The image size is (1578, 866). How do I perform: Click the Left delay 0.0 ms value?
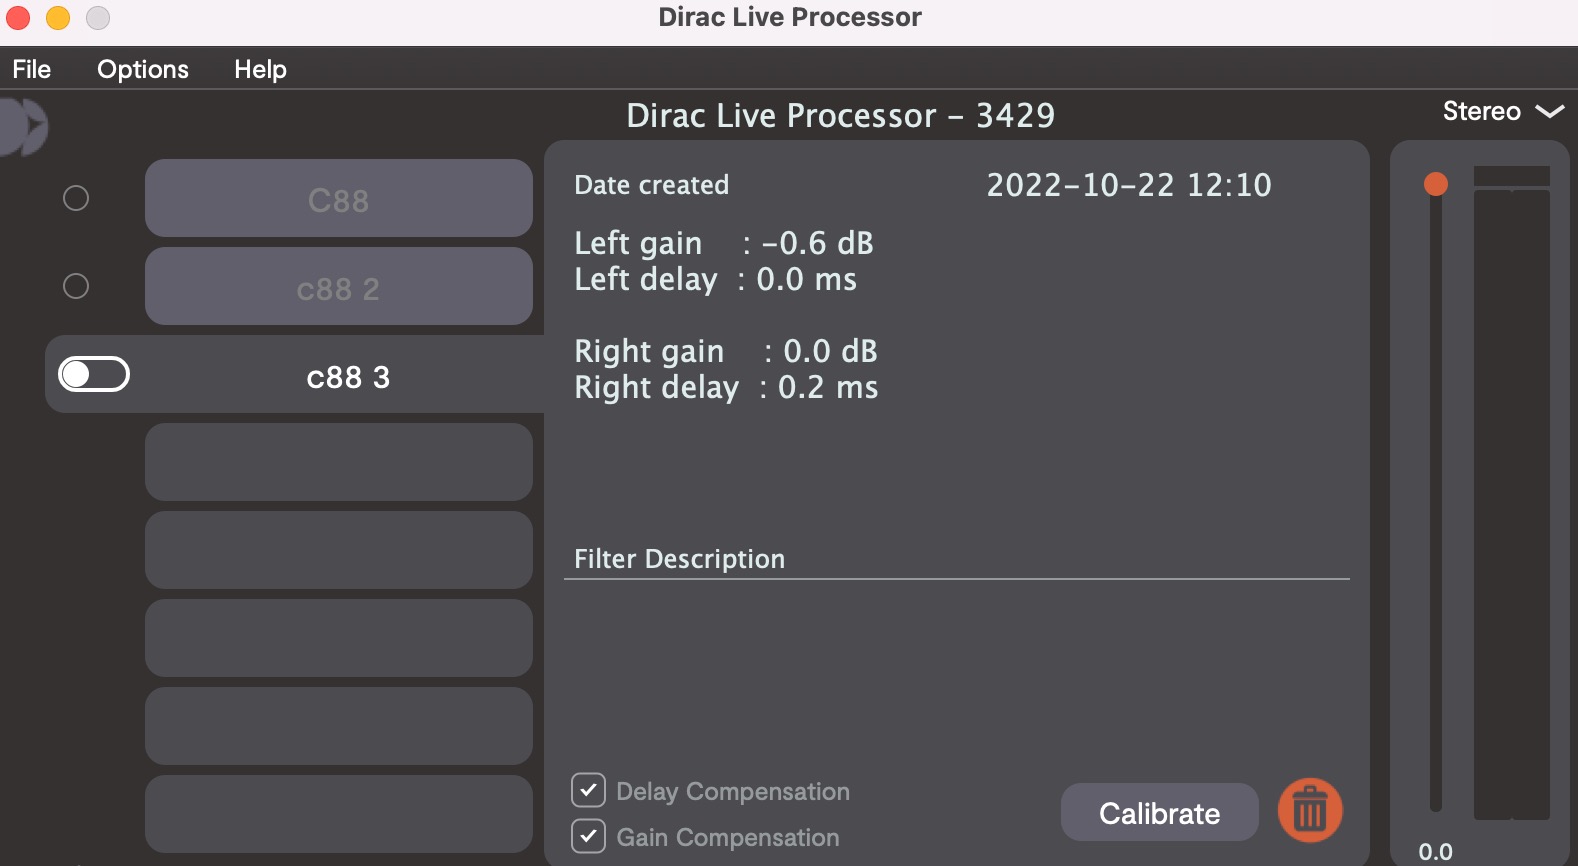(x=806, y=279)
